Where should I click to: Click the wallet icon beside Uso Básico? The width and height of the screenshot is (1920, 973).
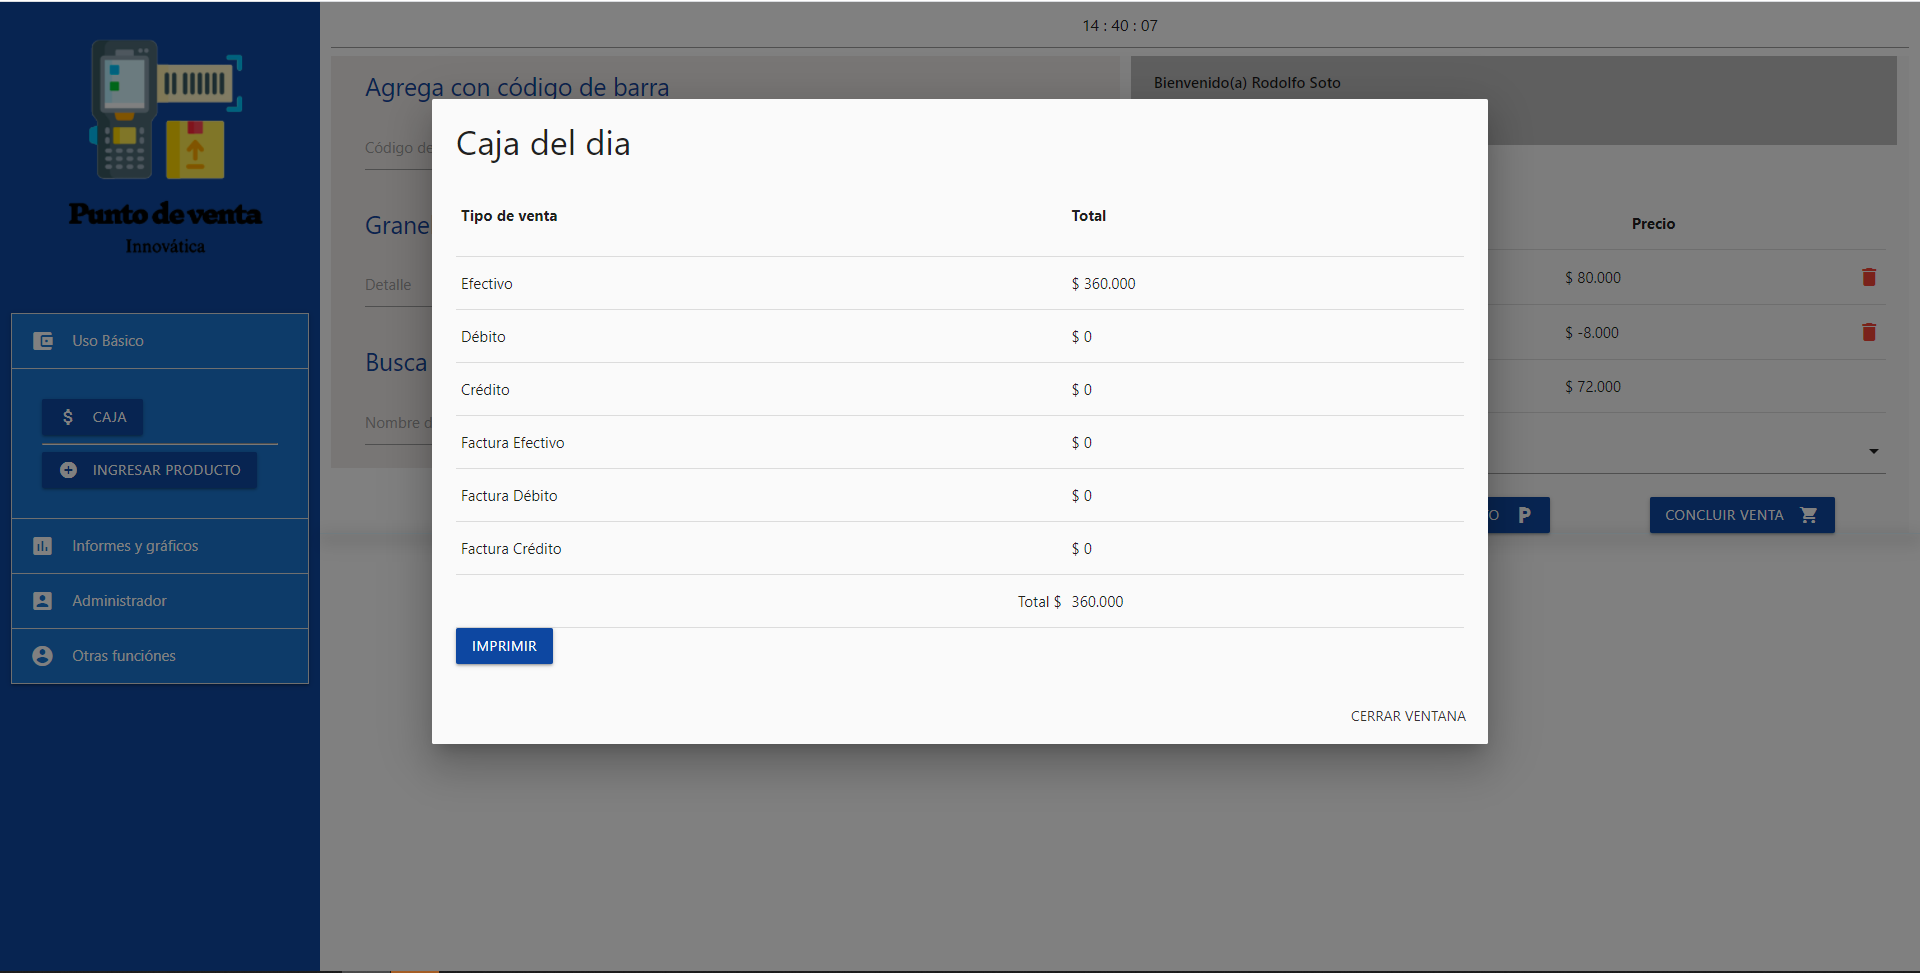point(43,341)
